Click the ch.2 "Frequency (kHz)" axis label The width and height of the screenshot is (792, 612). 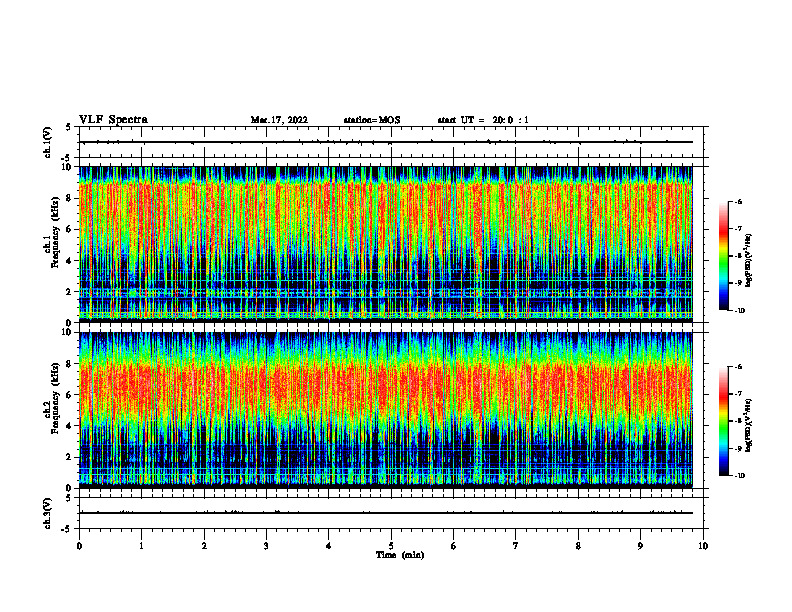pos(55,397)
